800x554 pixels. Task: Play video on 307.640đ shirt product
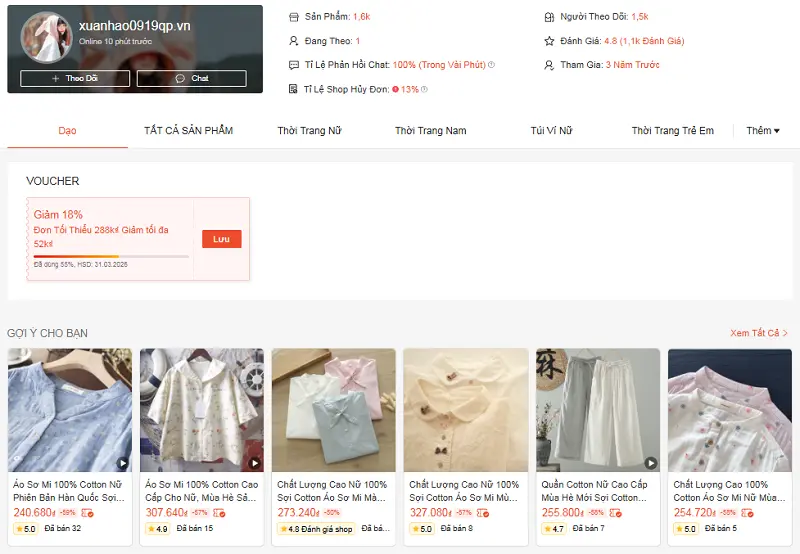255,463
